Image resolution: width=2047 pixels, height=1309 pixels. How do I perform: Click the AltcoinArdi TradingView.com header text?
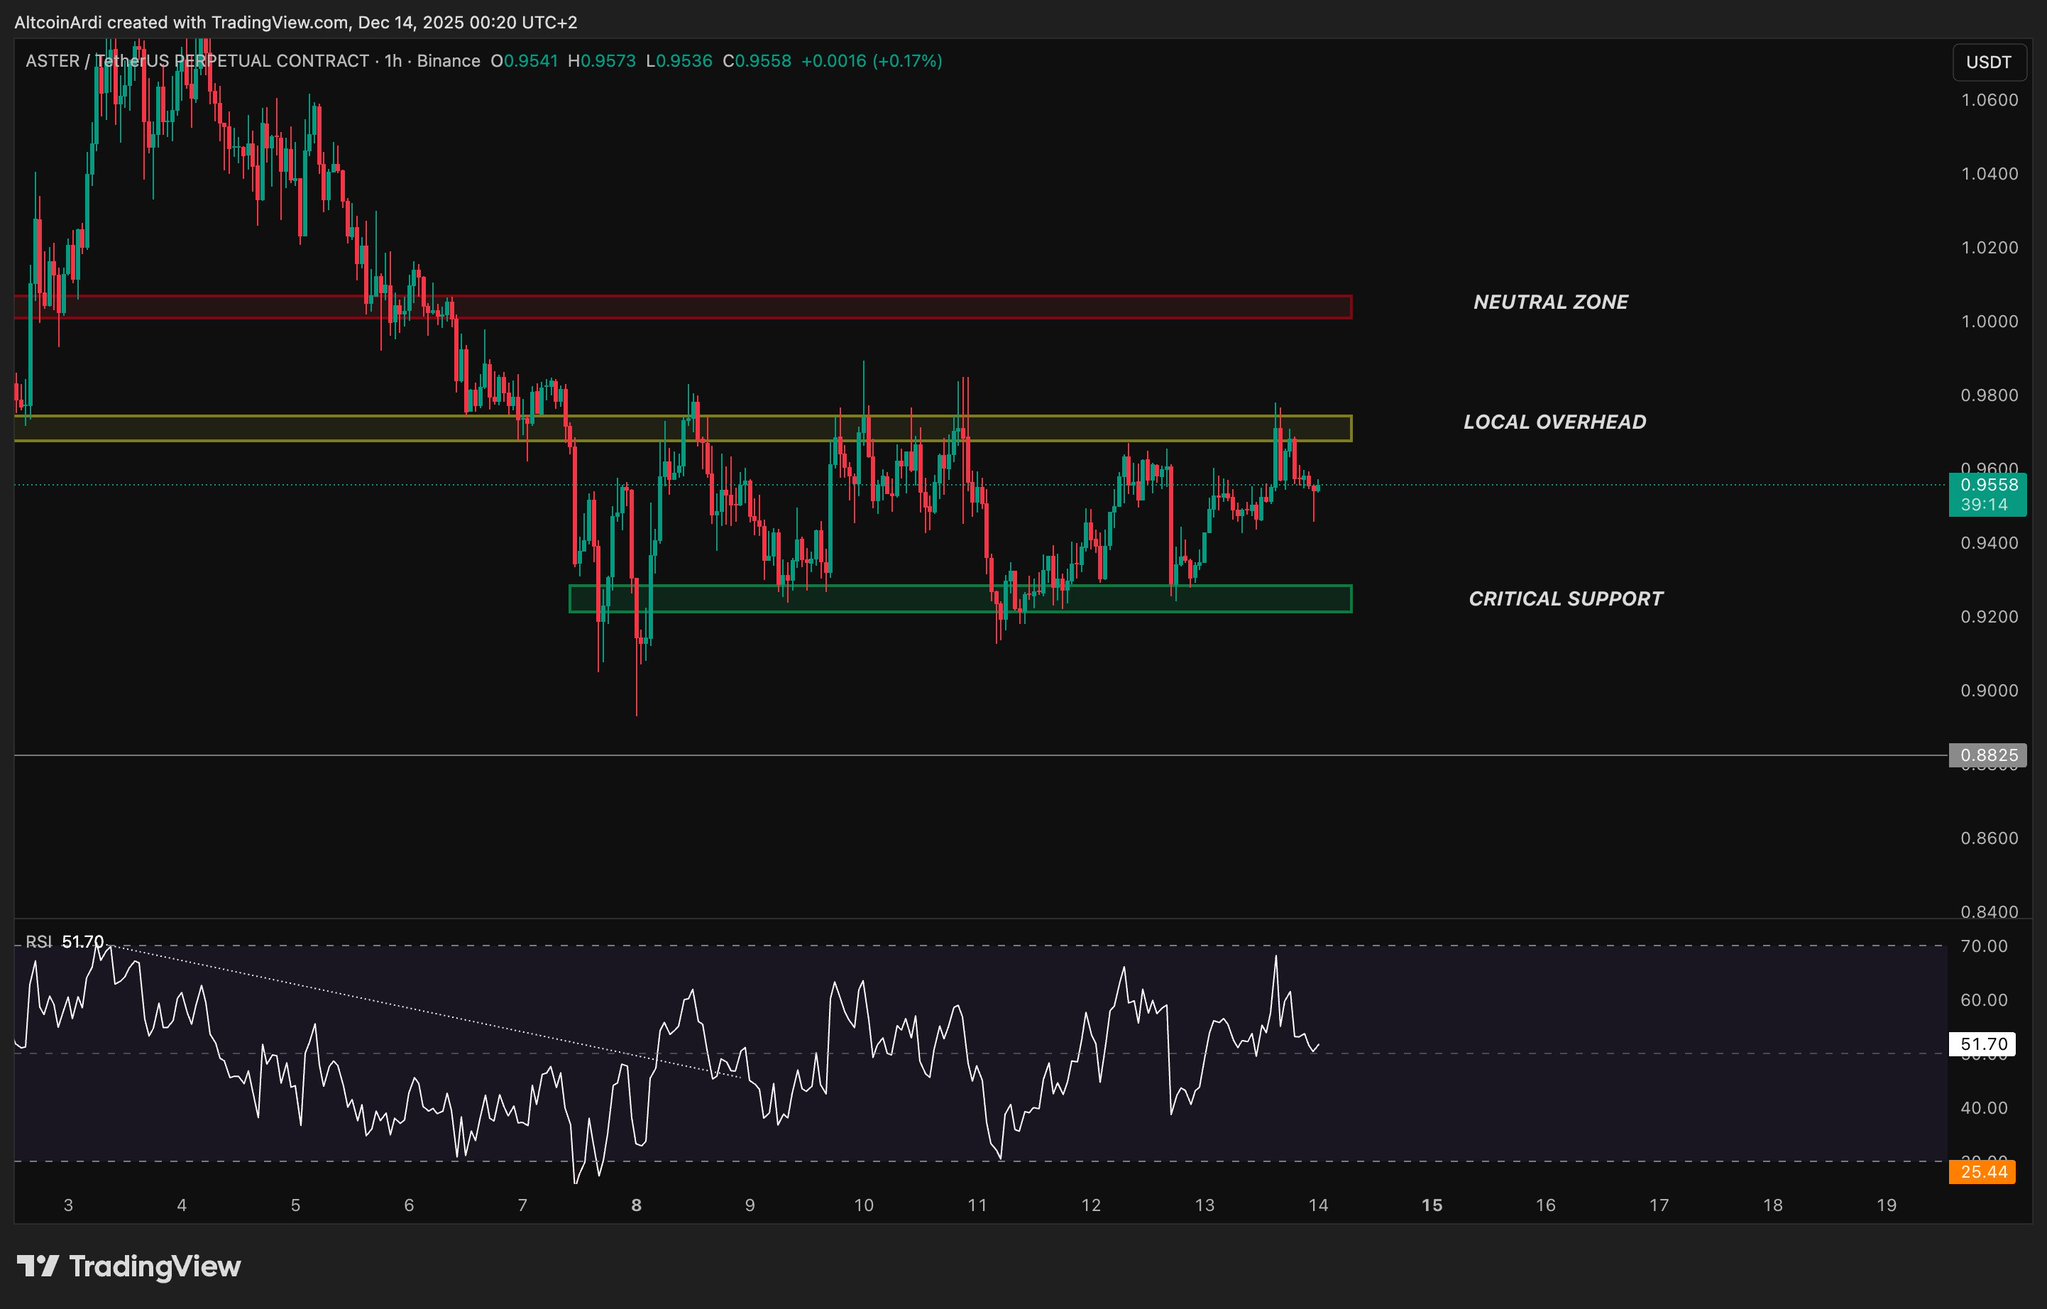[295, 22]
